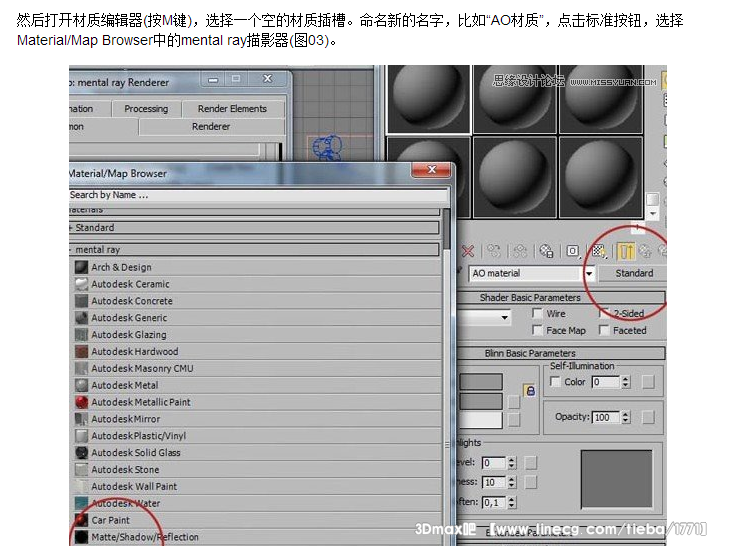Click the Specular color map button
The image size is (736, 546).
(x=514, y=420)
